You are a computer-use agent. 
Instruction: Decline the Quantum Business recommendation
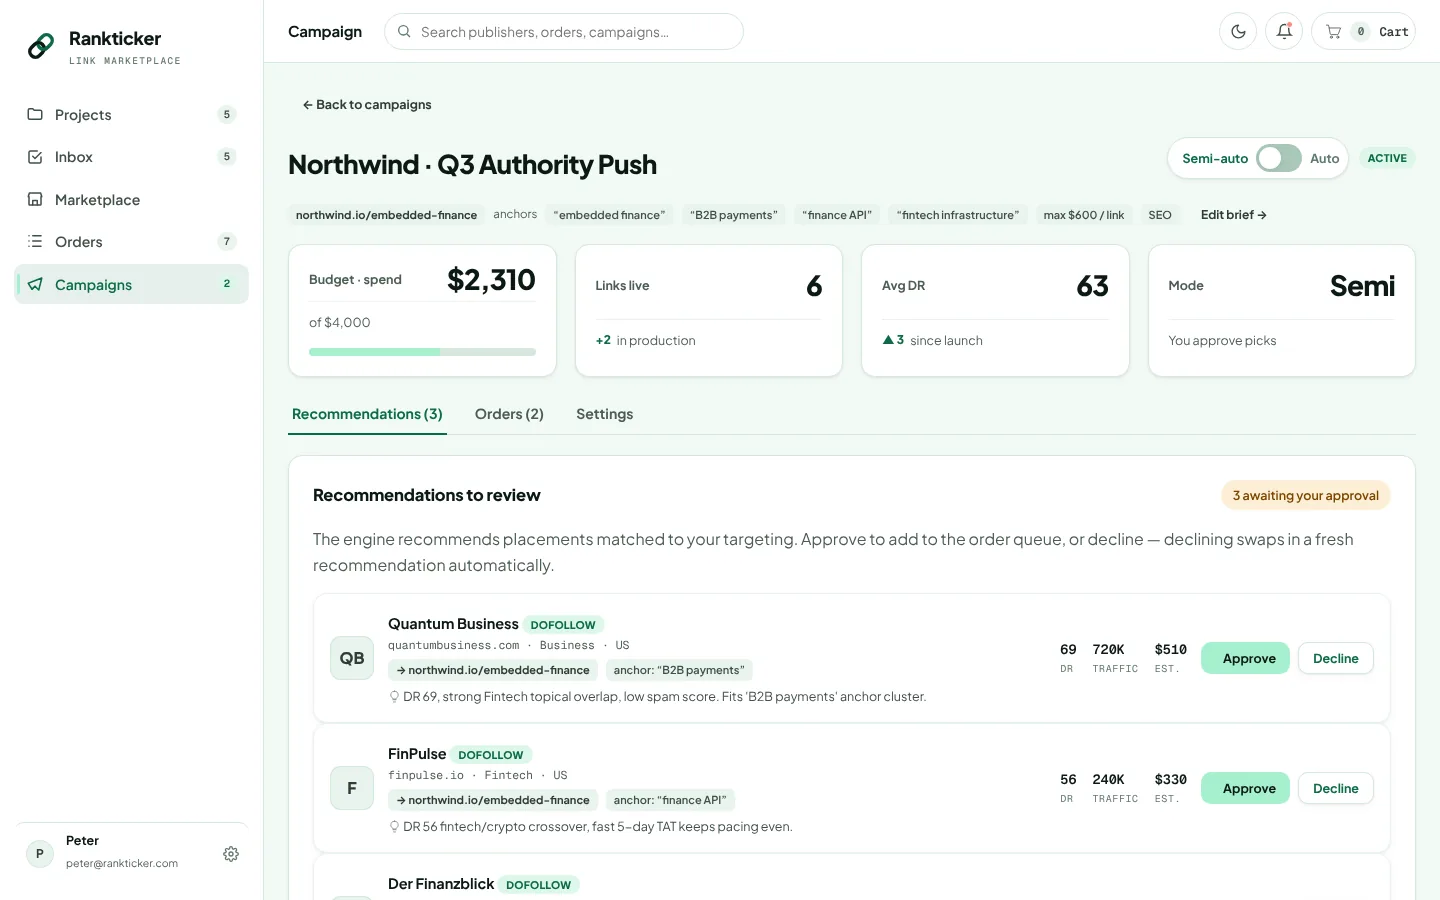tap(1335, 658)
